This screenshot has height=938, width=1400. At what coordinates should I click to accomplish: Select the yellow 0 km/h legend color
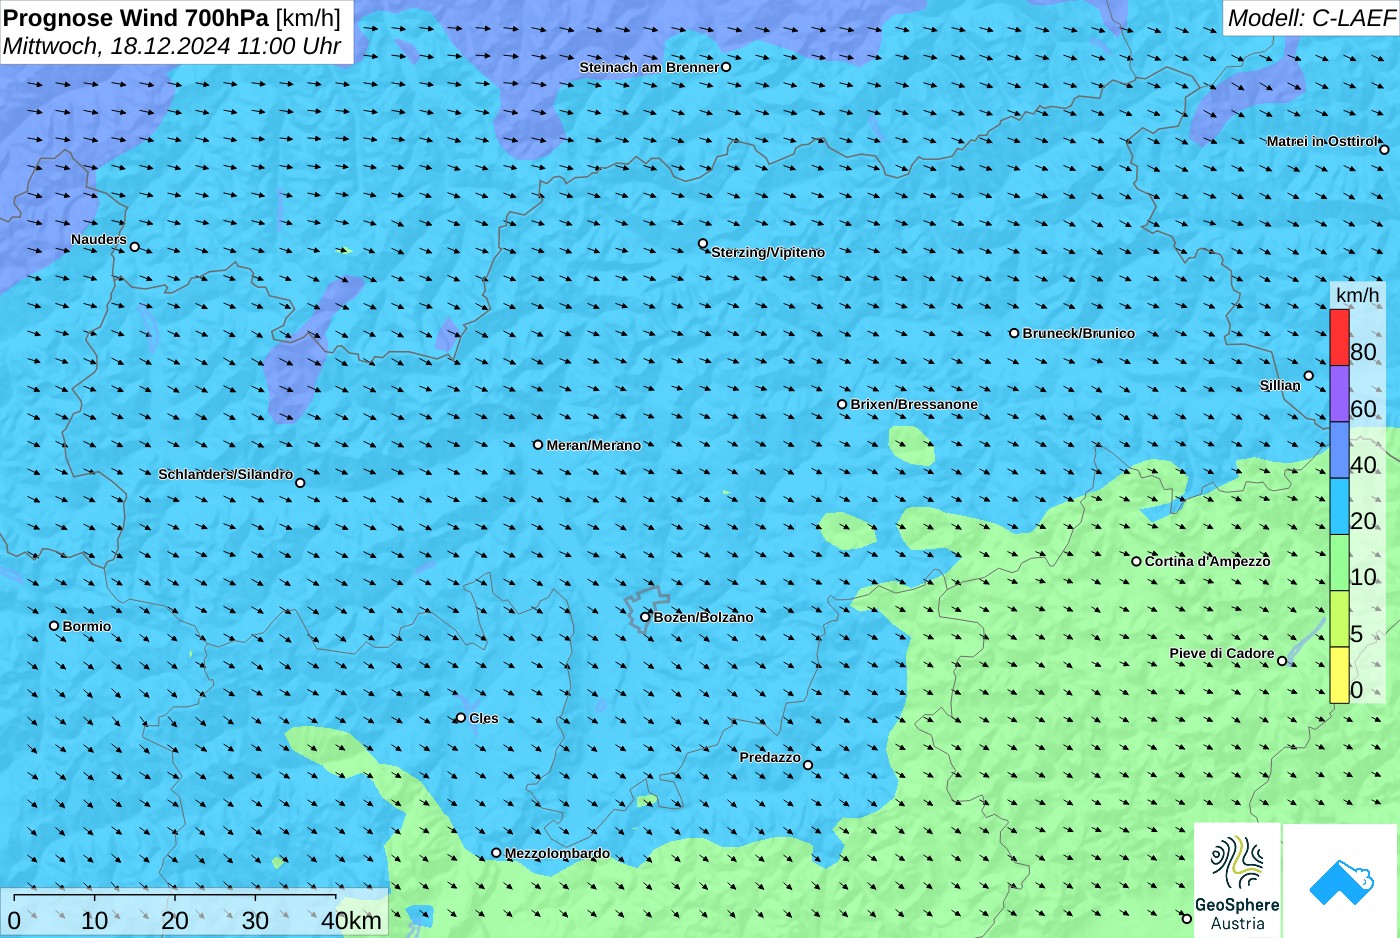(1339, 675)
